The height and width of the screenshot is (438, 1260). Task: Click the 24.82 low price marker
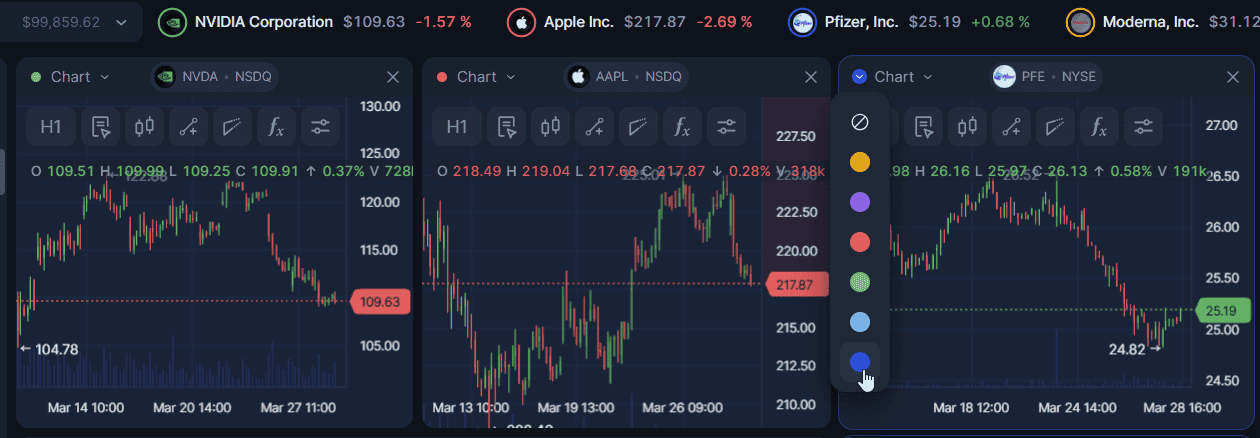1134,349
